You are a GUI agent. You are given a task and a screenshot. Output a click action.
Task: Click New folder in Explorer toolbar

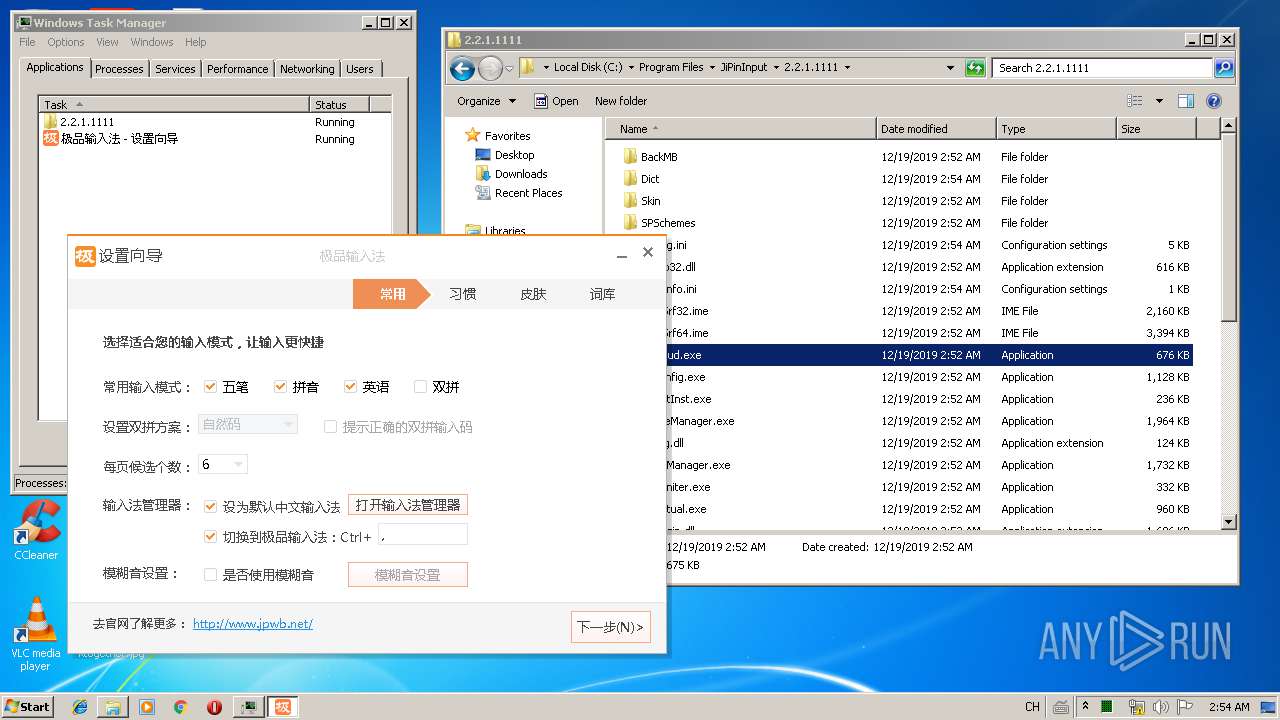click(621, 101)
